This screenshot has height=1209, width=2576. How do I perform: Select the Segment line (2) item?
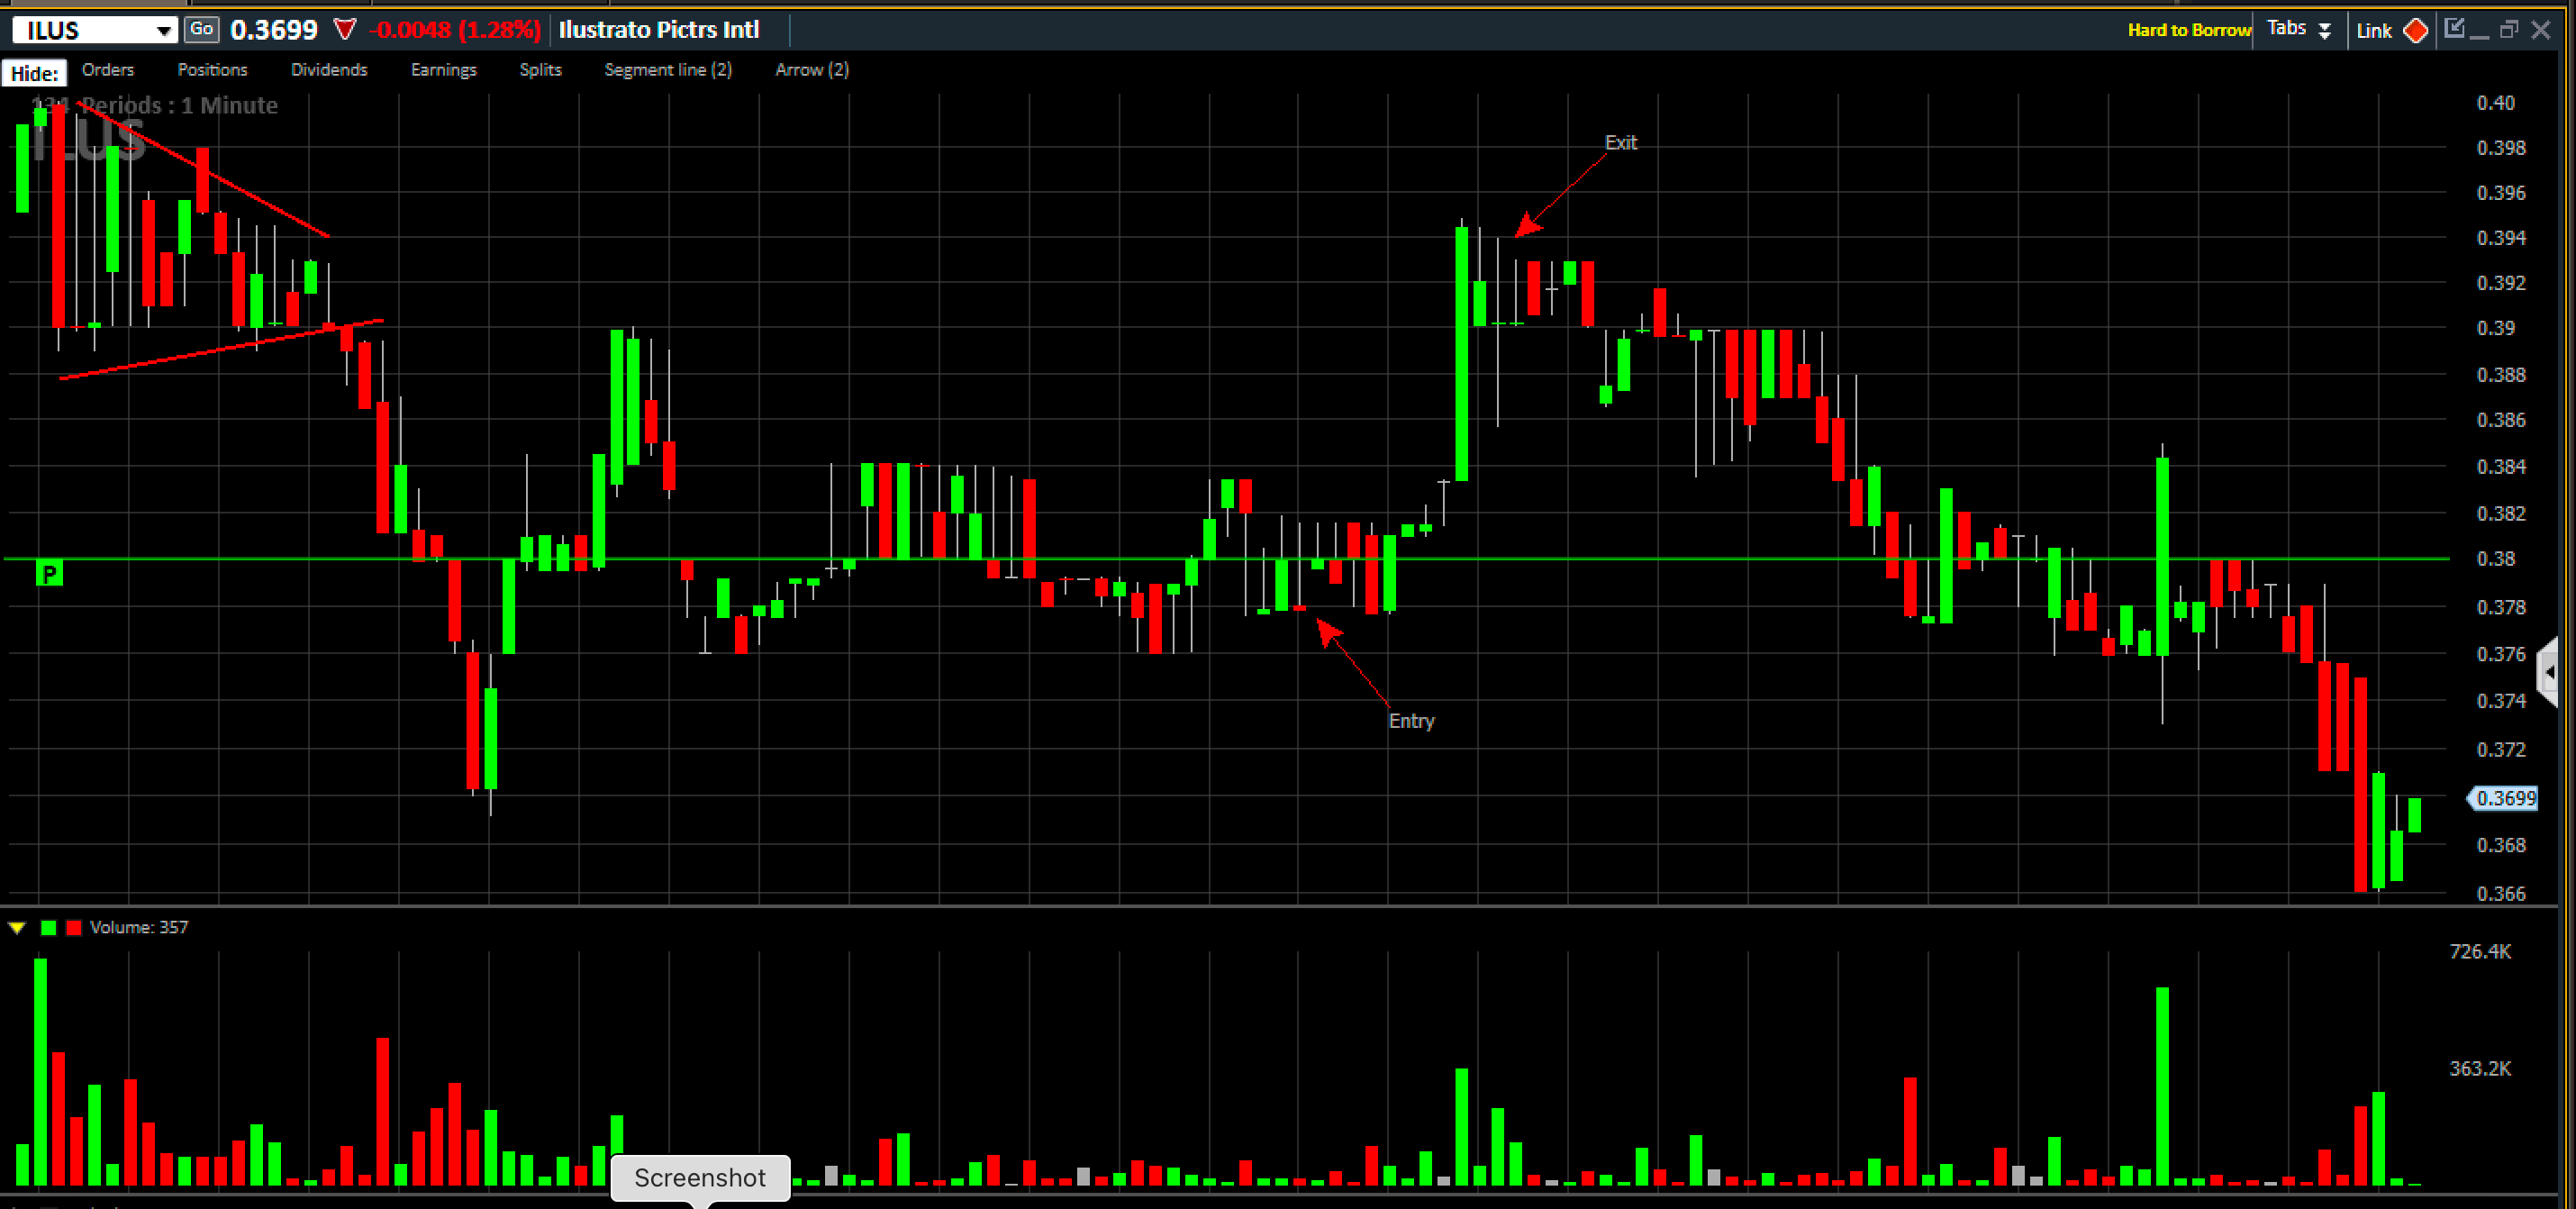coord(667,70)
